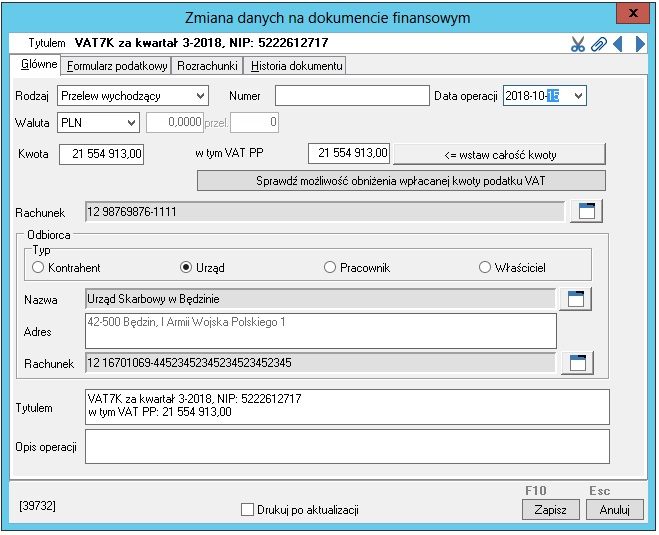Select the Właściciel radio option
The width and height of the screenshot is (659, 535).
485,268
